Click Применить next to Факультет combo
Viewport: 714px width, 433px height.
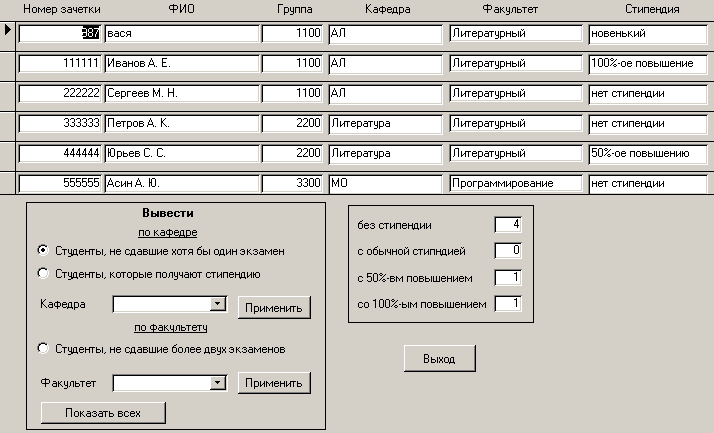(x=274, y=383)
